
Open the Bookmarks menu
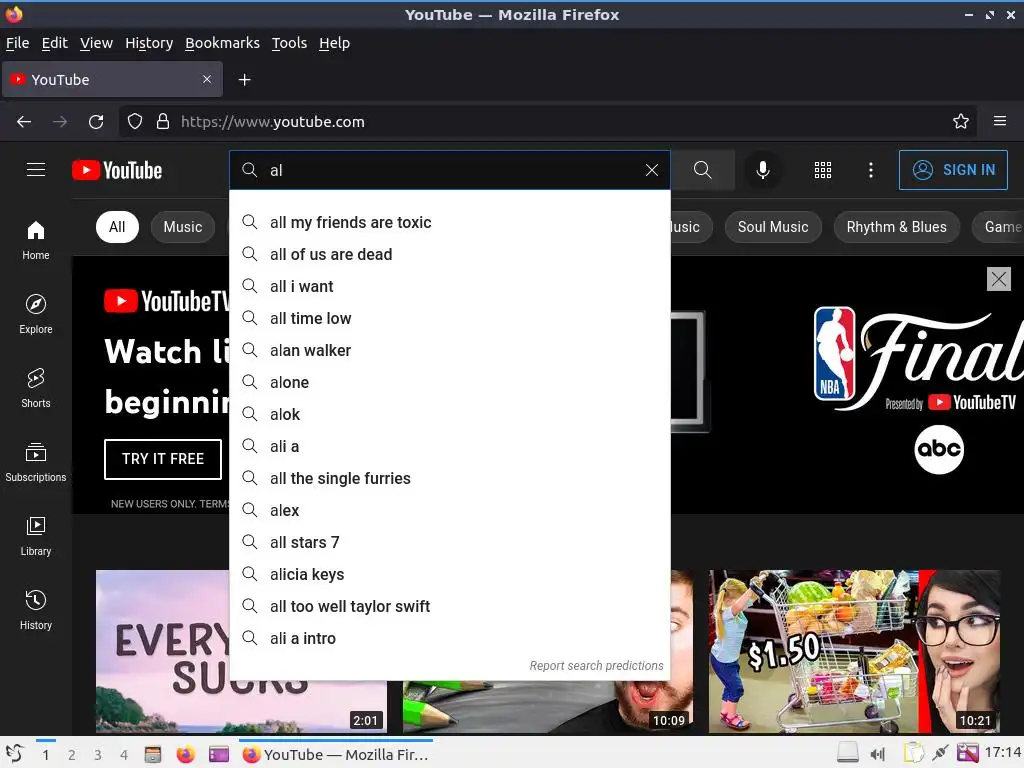click(222, 43)
